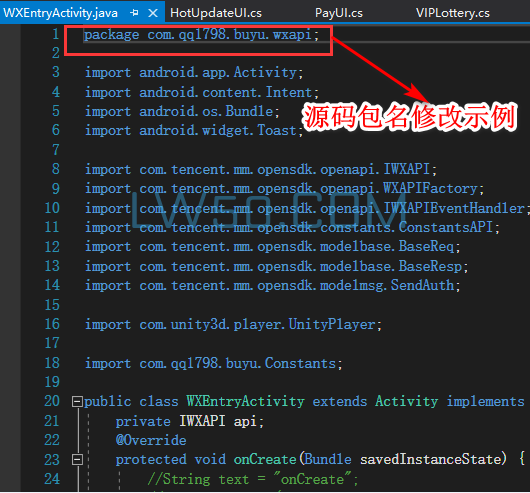
Task: Click the SendAuth import line
Action: click(273, 286)
